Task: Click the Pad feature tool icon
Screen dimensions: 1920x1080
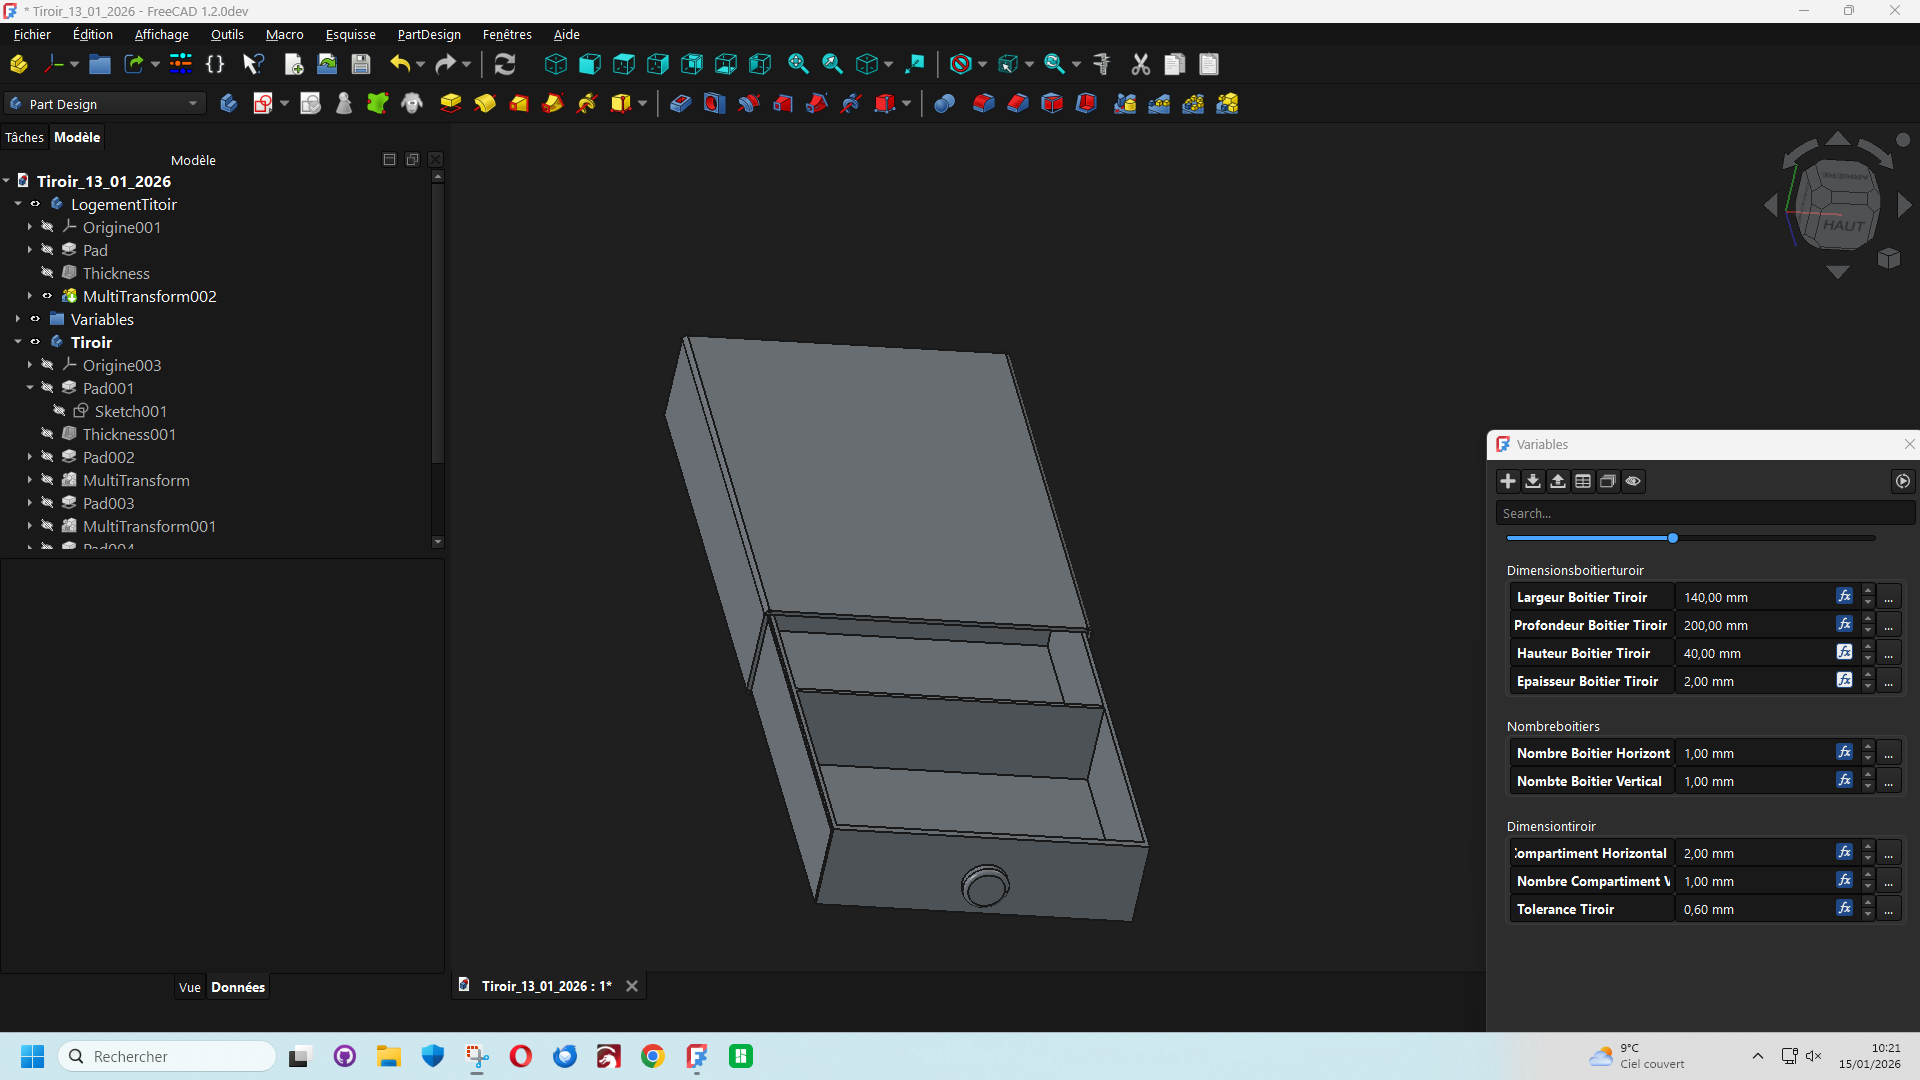Action: [x=451, y=104]
